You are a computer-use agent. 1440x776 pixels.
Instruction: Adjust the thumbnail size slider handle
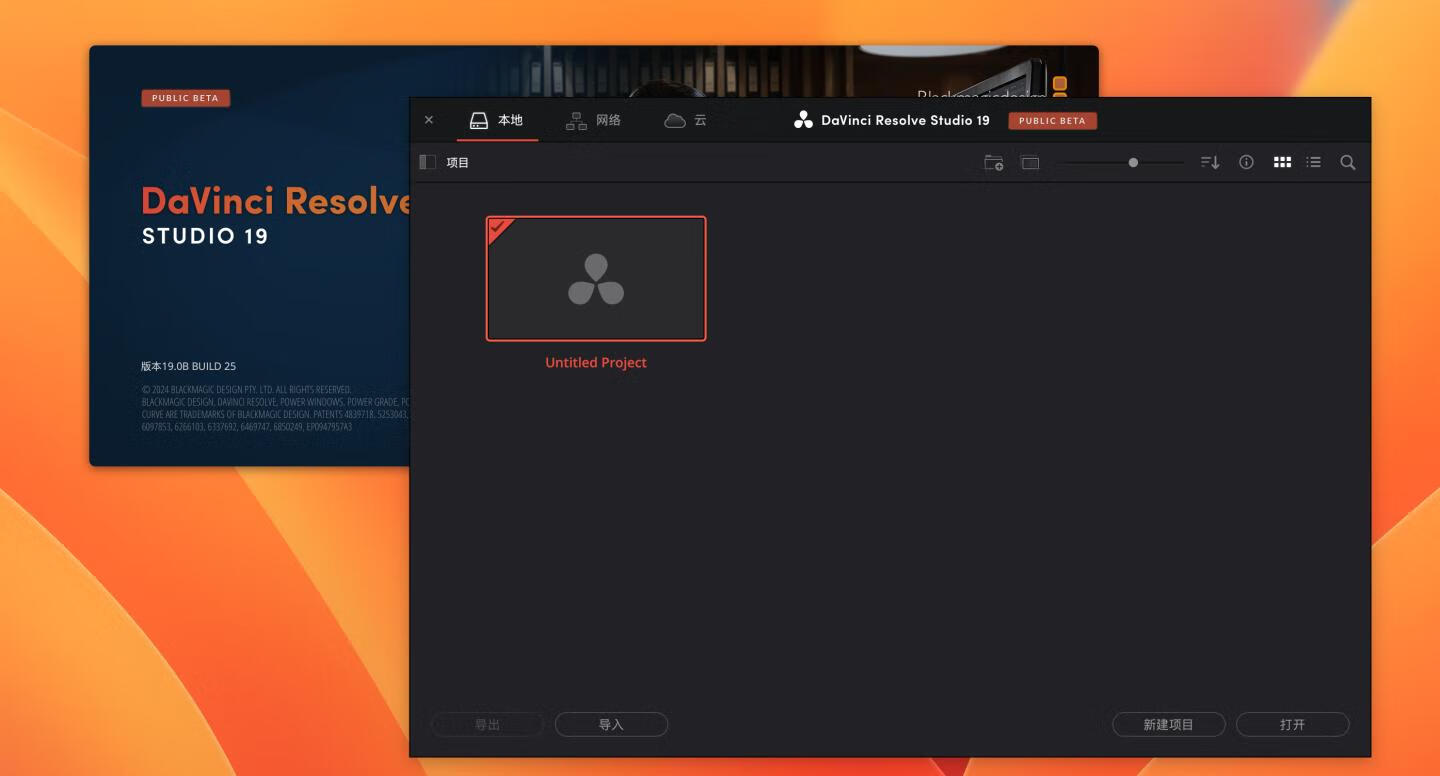1133,162
